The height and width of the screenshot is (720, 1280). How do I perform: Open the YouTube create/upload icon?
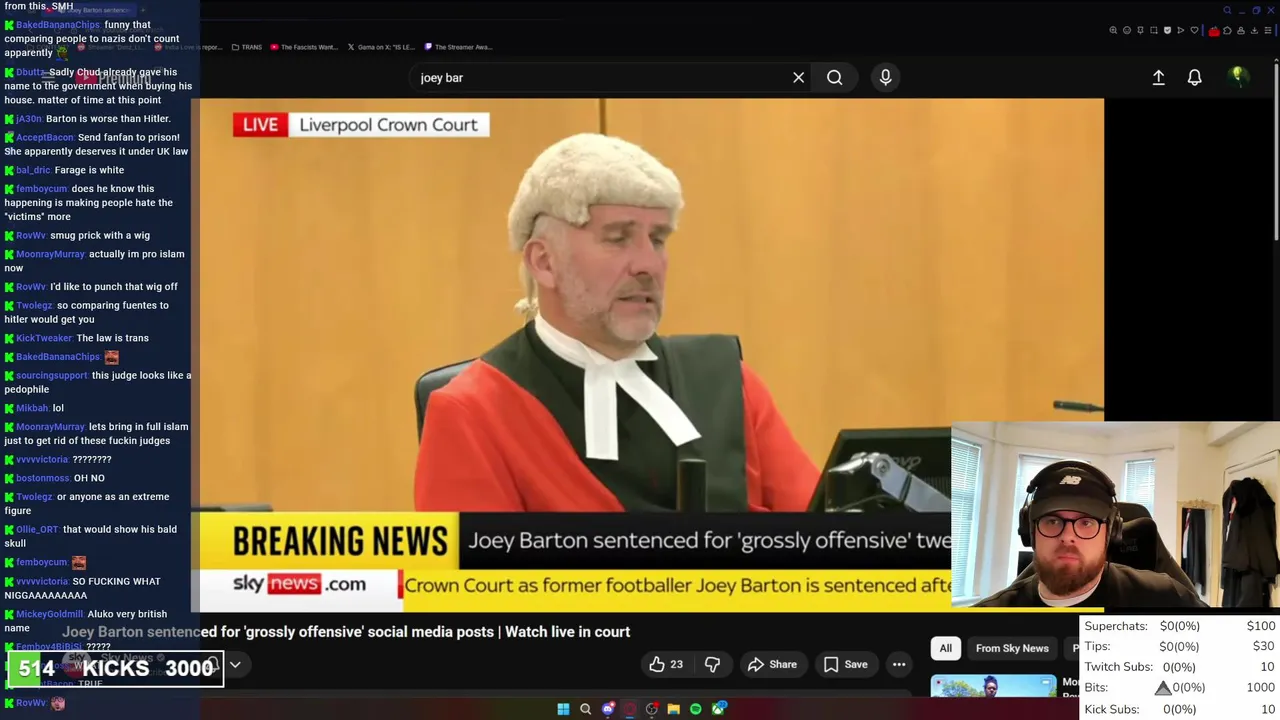[x=1158, y=77]
